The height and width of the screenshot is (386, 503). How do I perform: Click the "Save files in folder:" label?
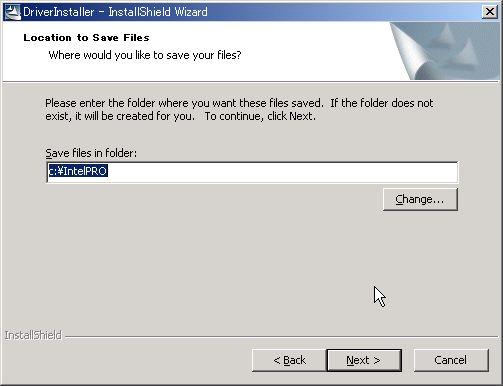tap(91, 153)
